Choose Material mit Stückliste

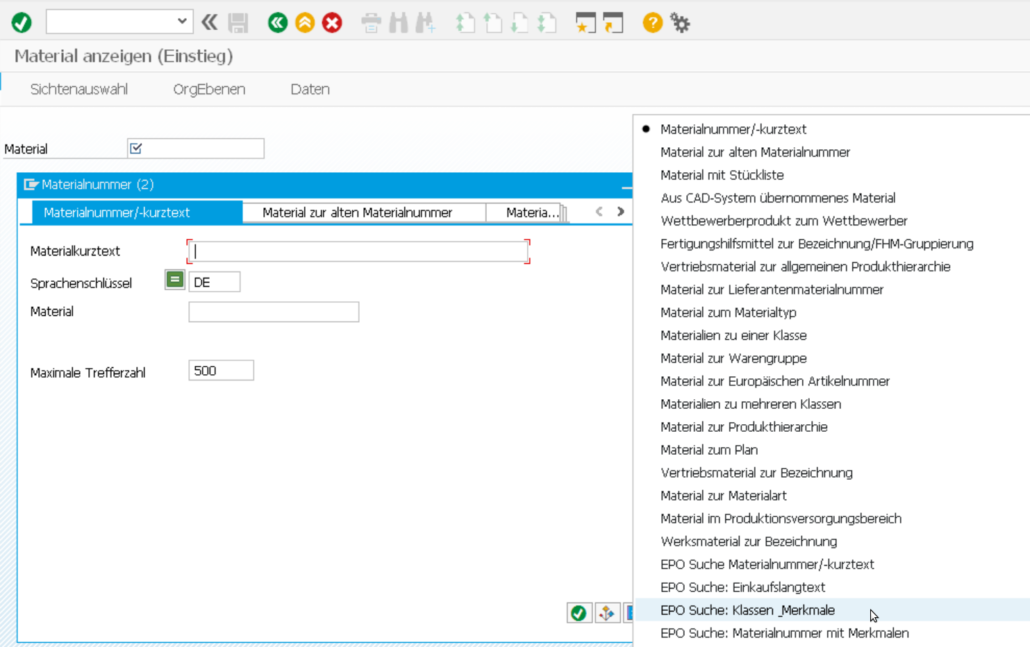[x=722, y=175]
